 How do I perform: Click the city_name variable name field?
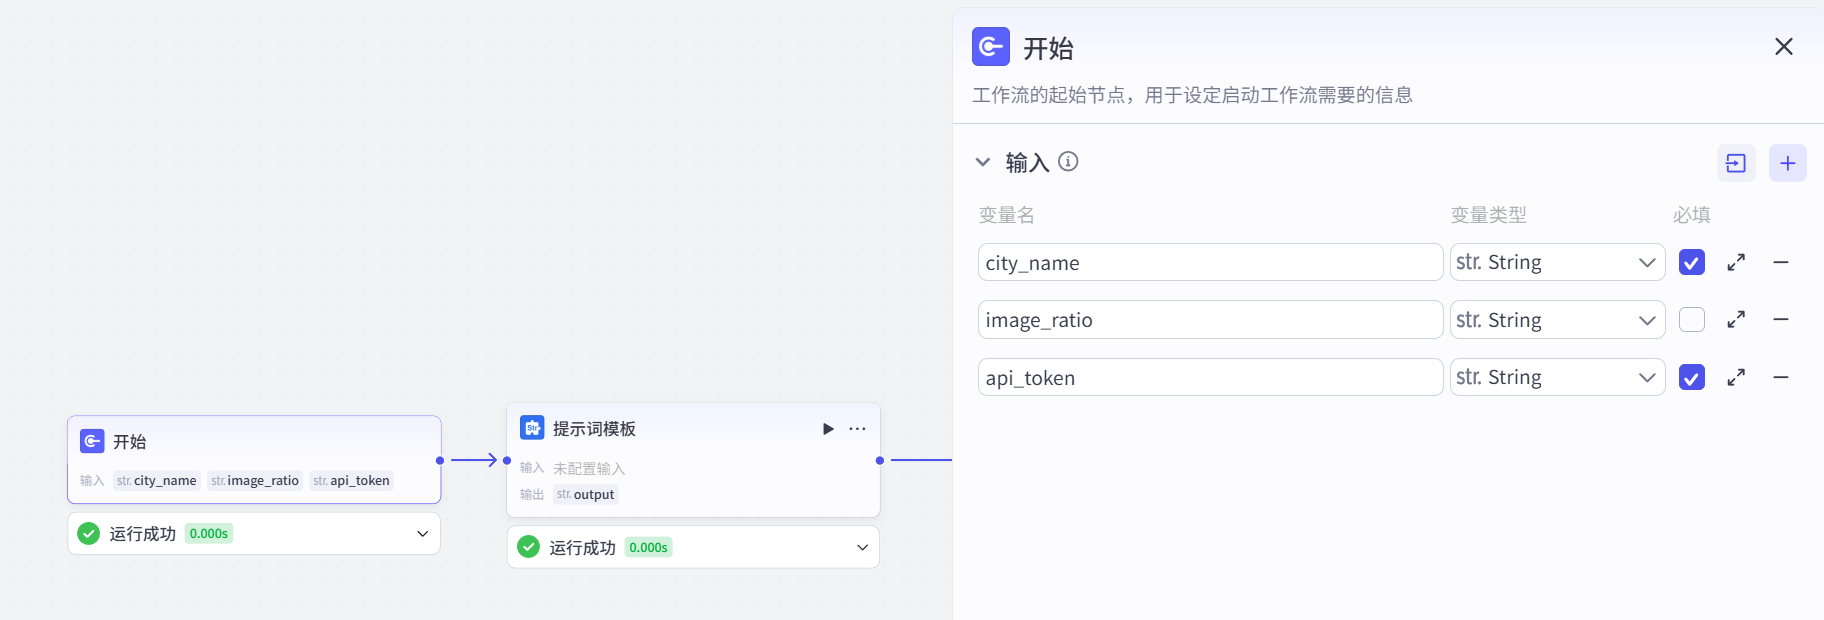[x=1210, y=262]
